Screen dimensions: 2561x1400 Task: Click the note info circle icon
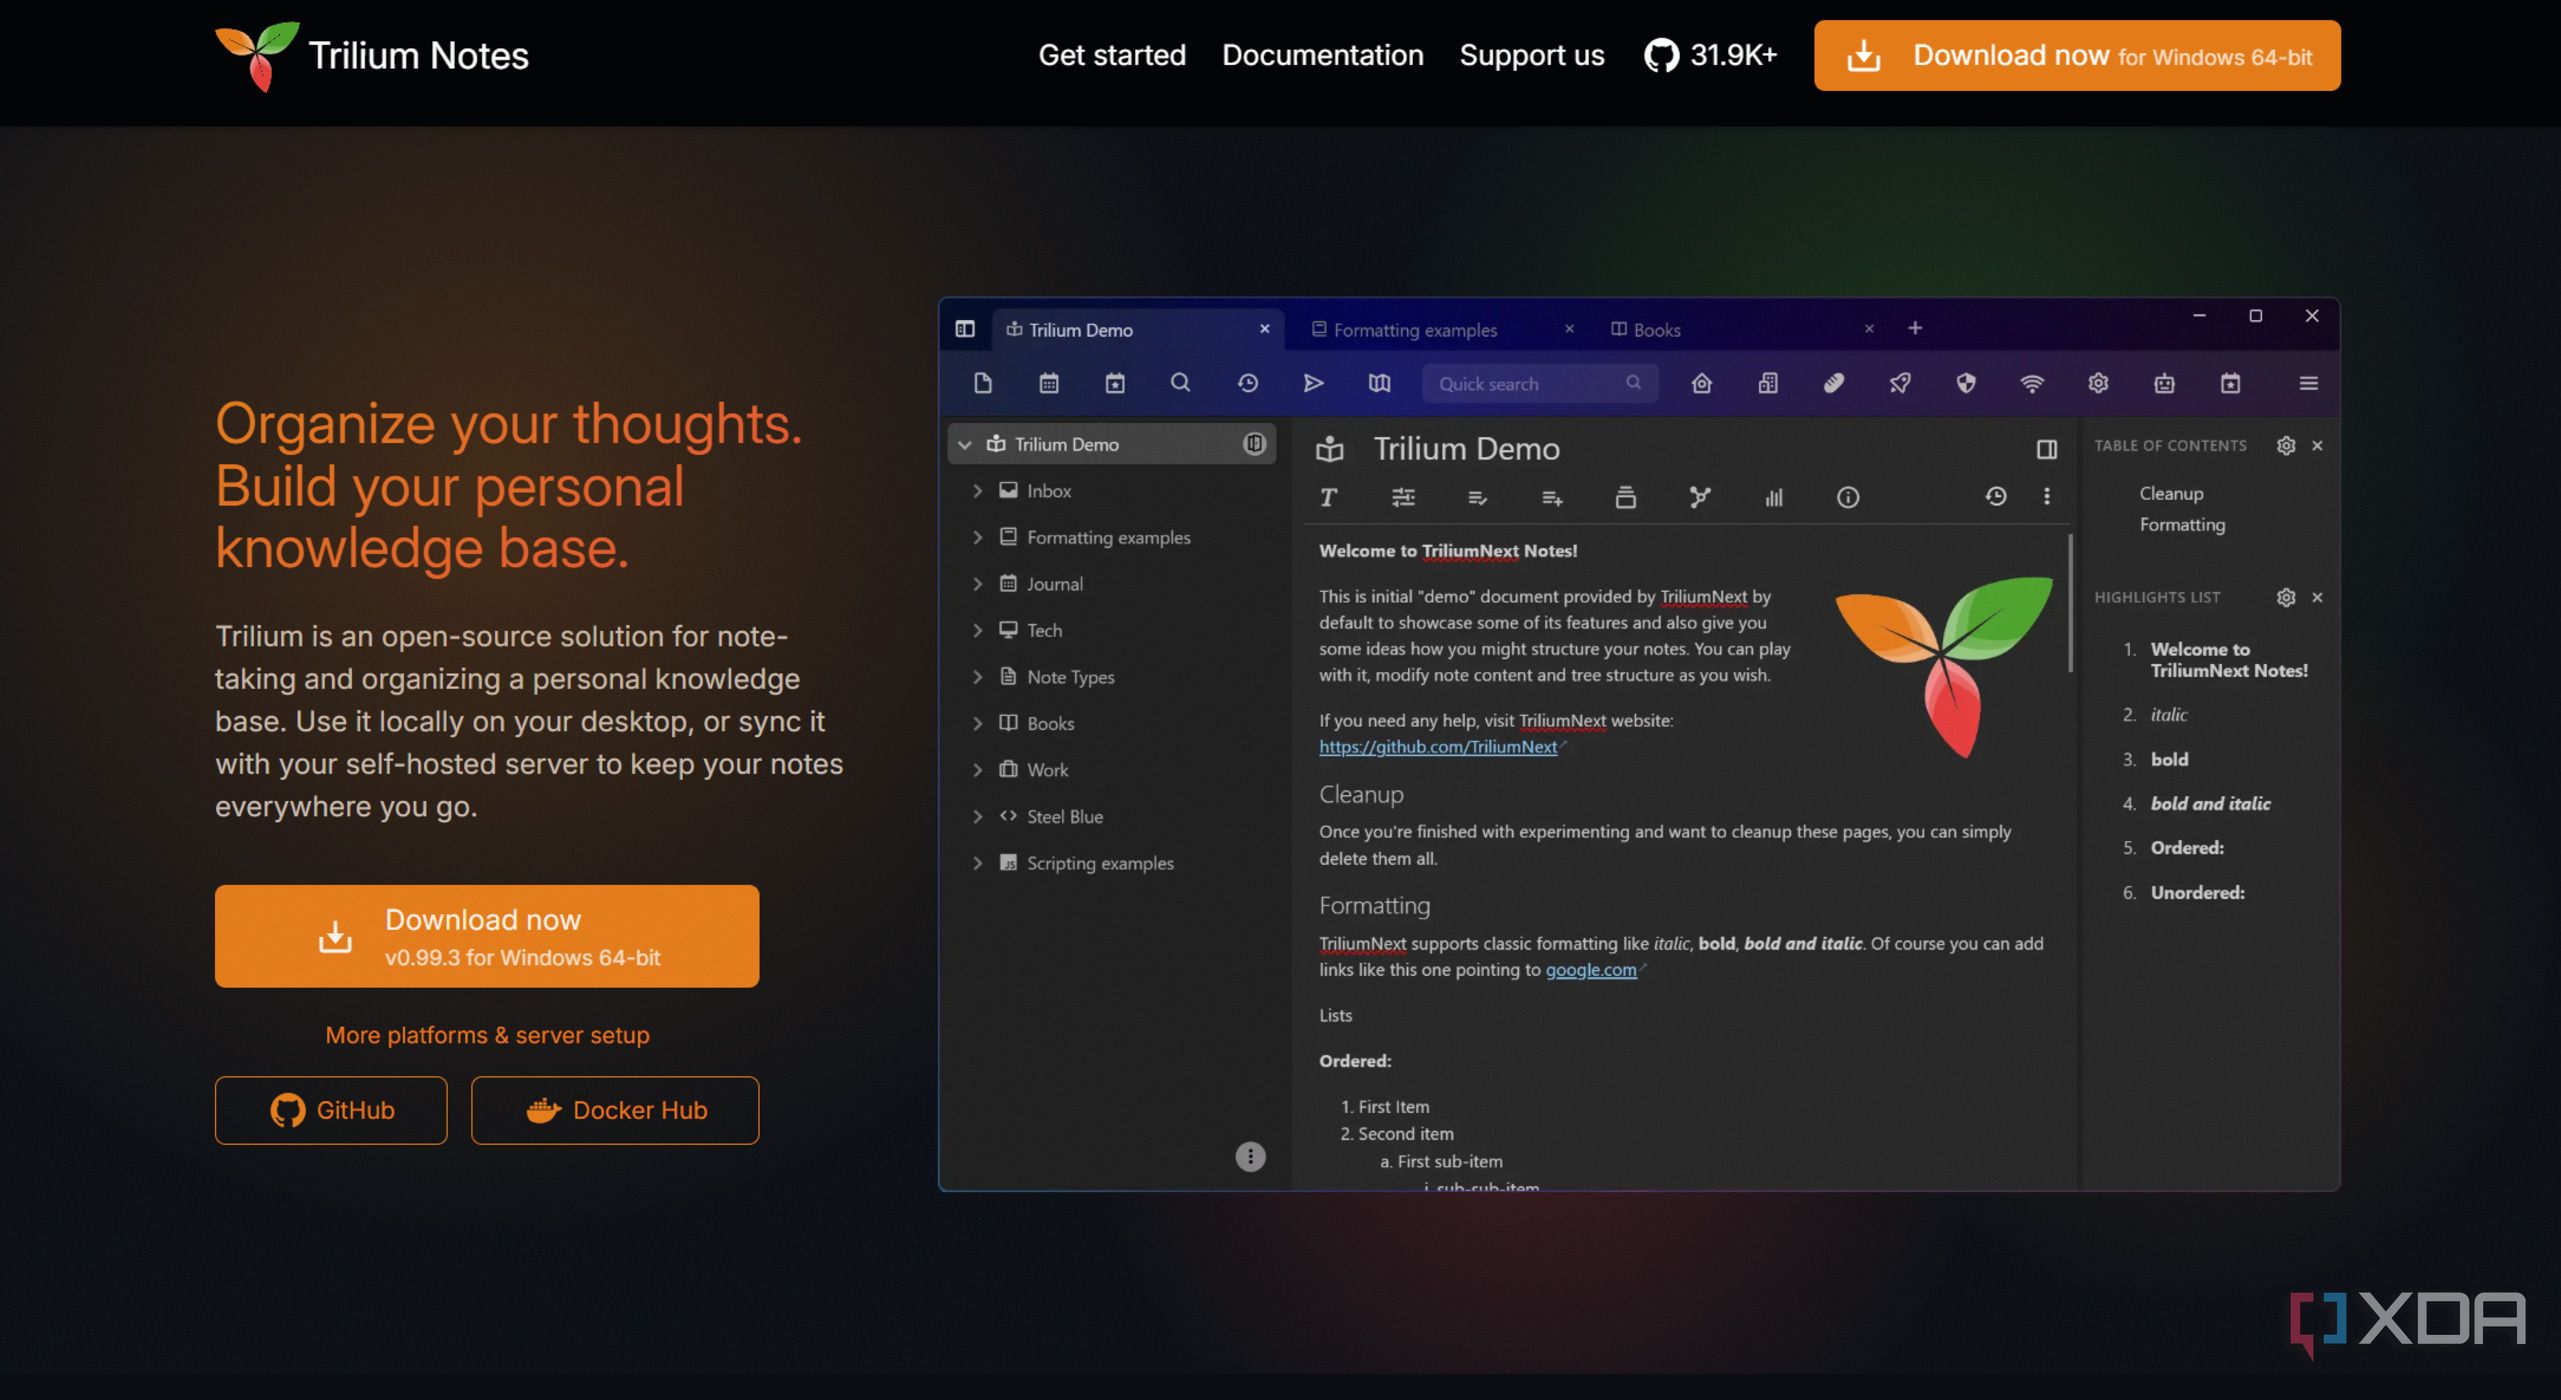1847,497
